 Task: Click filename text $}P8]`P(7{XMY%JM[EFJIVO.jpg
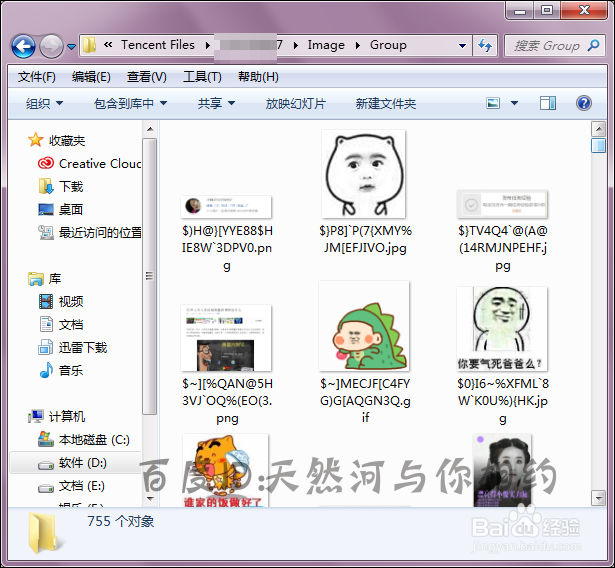(x=365, y=239)
